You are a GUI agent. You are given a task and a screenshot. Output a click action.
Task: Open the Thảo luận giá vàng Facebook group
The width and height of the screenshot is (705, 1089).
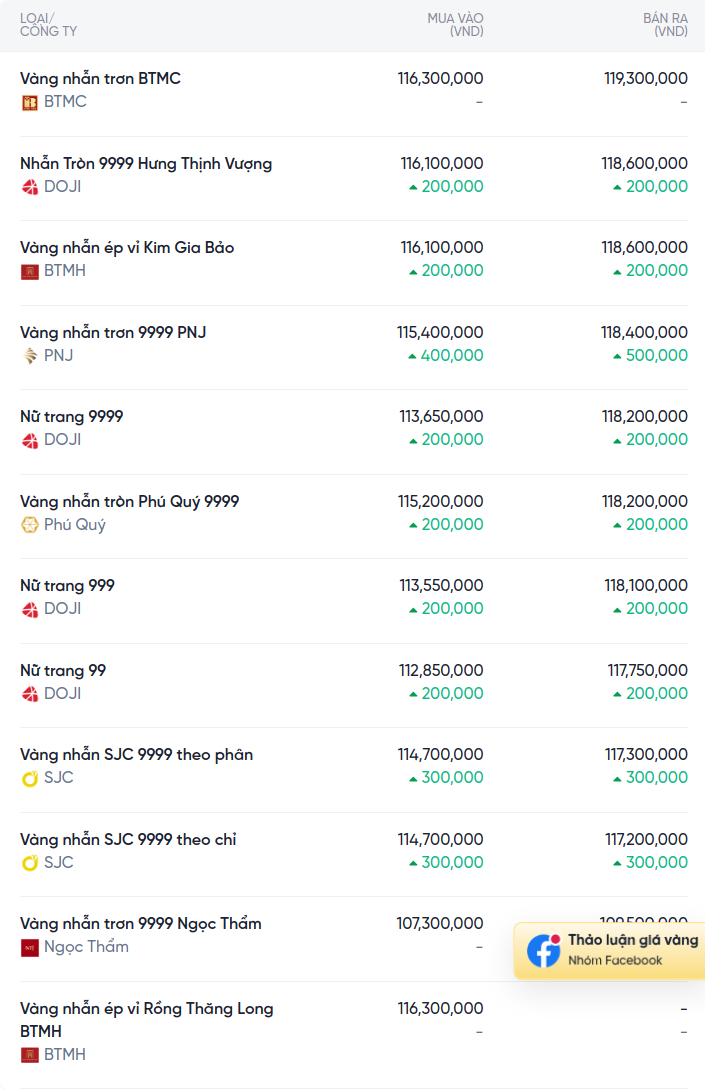pos(609,950)
